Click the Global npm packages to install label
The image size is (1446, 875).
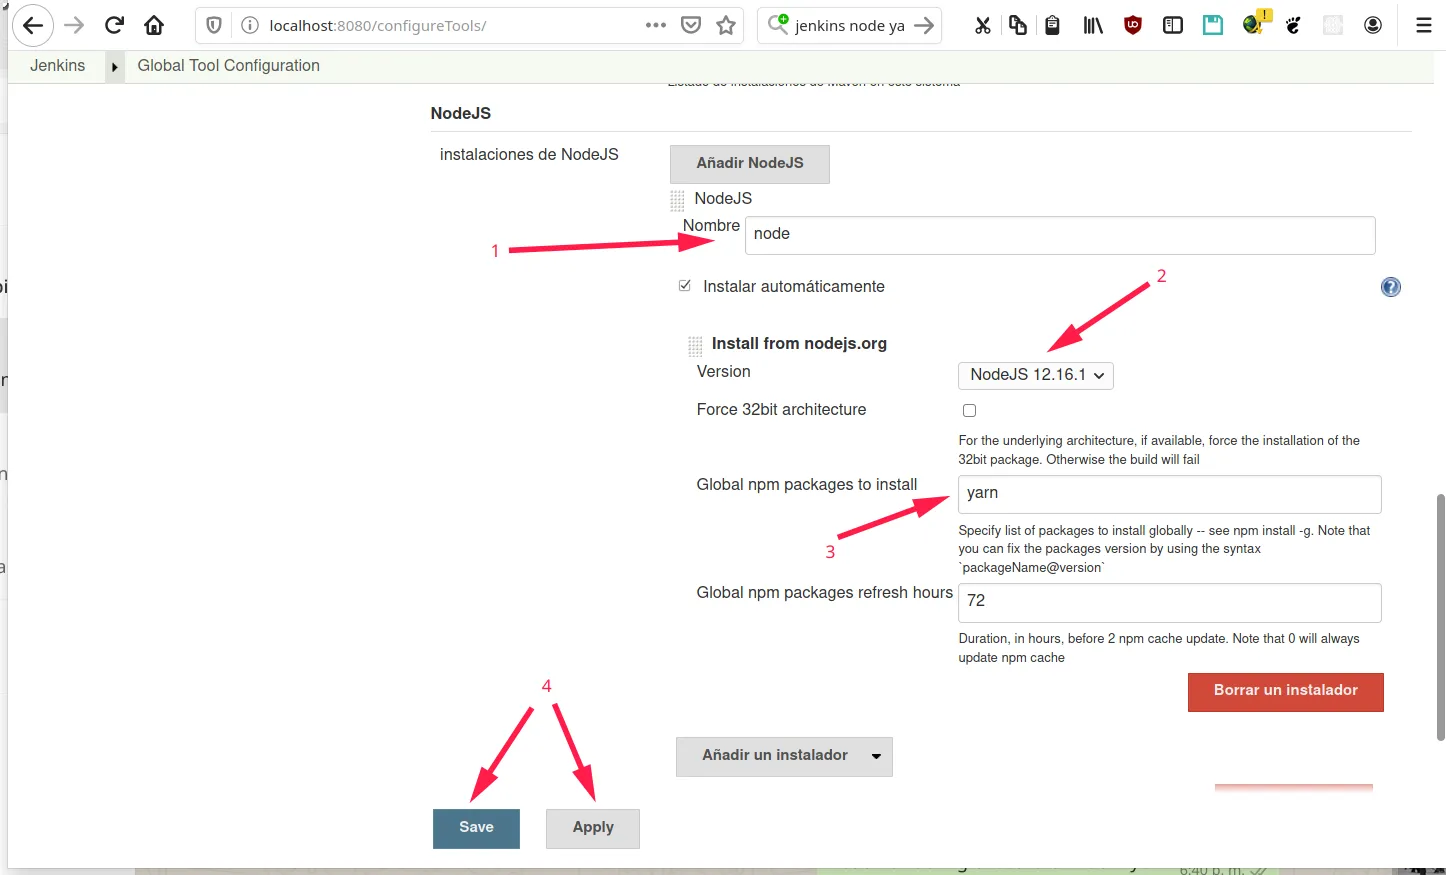tap(807, 485)
